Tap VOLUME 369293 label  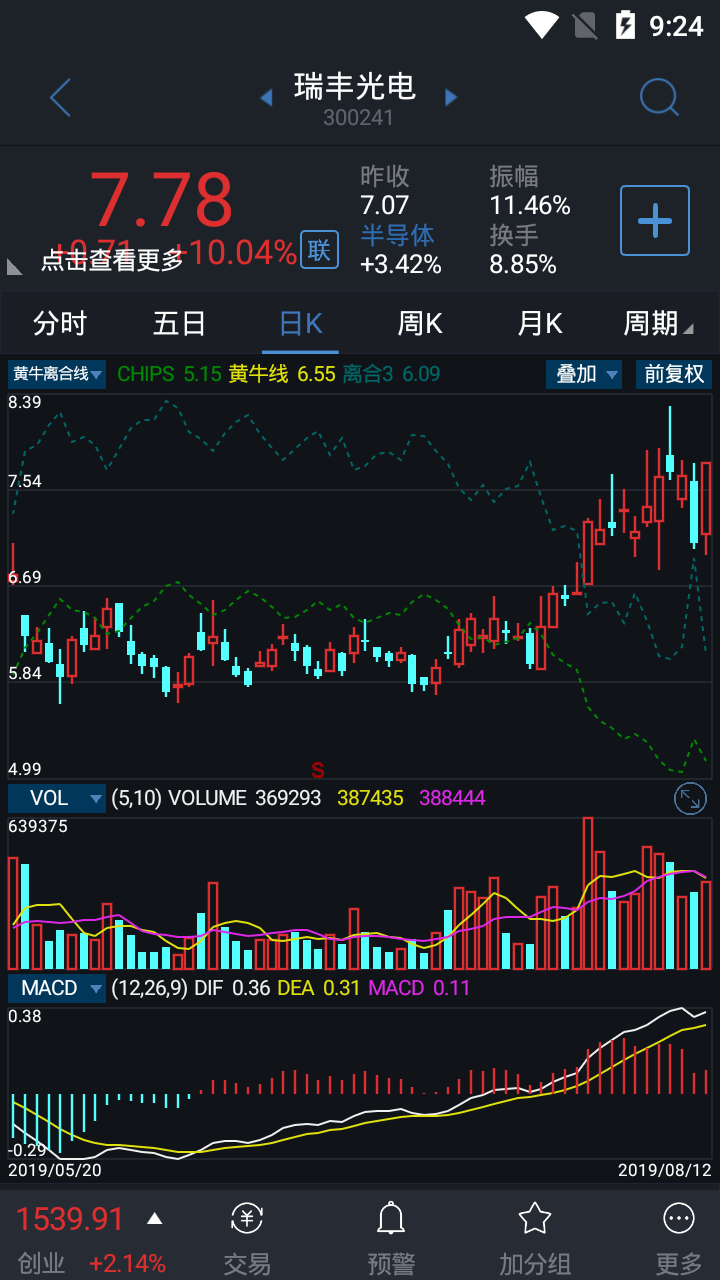coord(245,798)
